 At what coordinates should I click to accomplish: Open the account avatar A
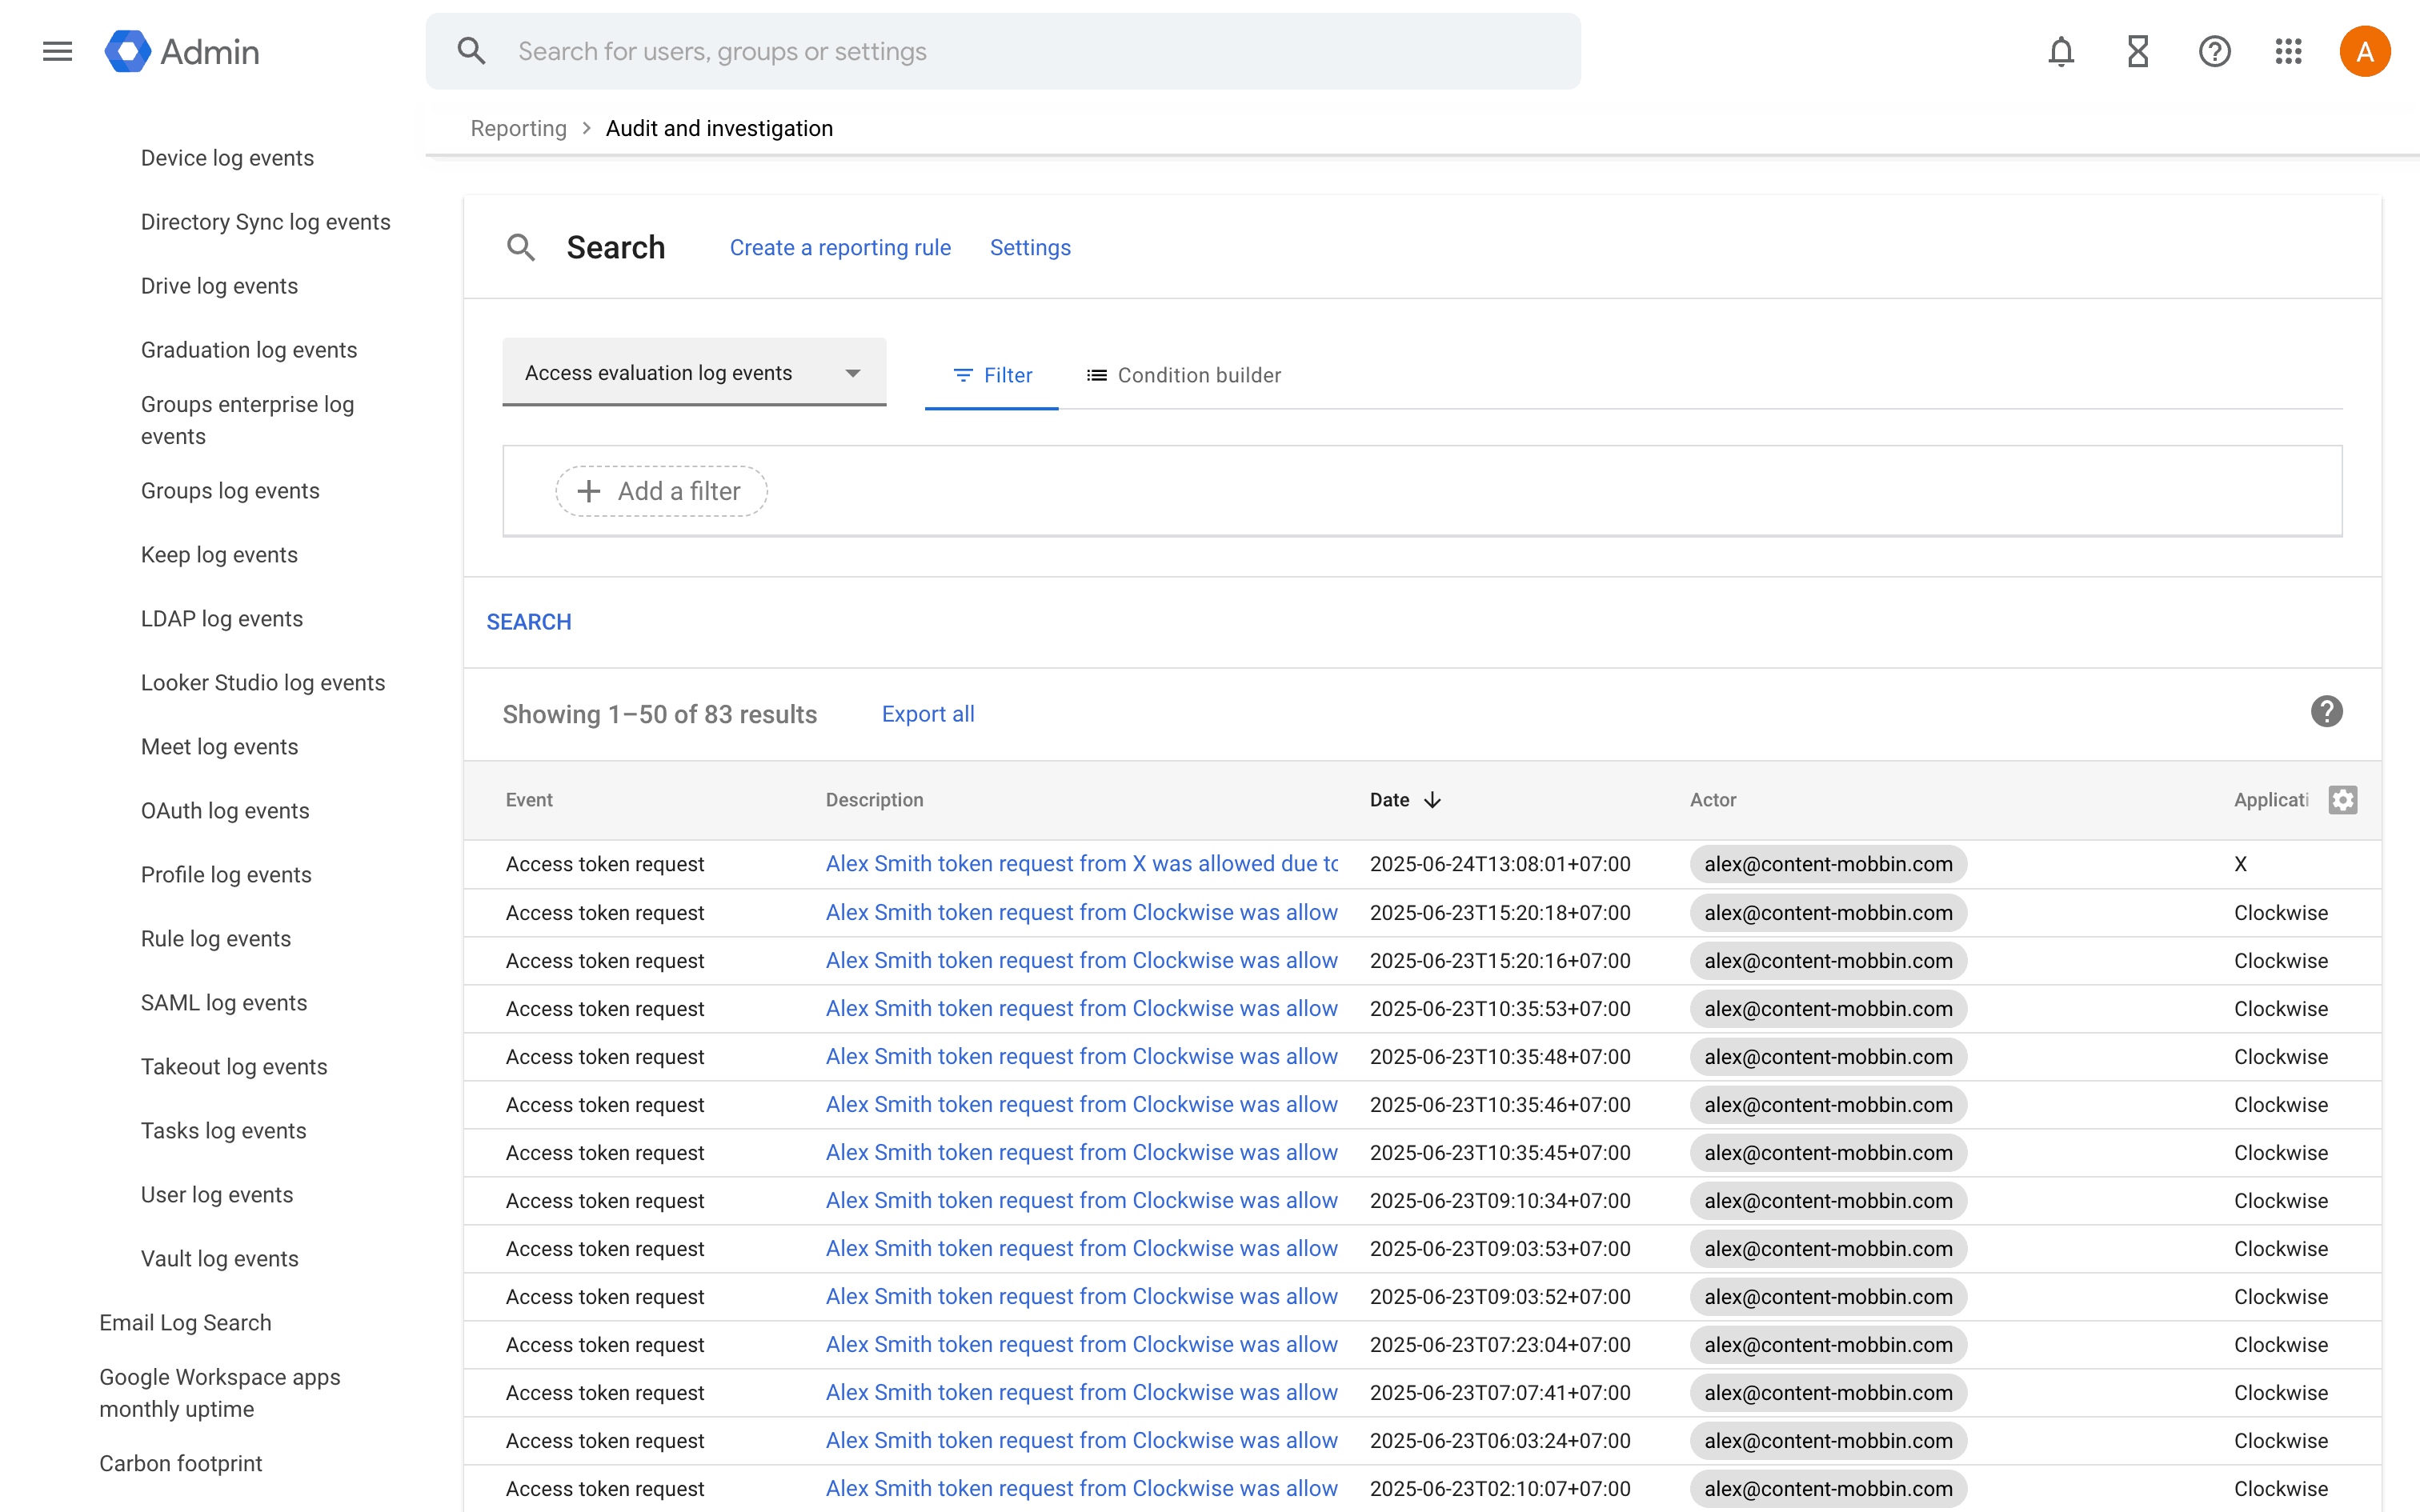point(2364,51)
